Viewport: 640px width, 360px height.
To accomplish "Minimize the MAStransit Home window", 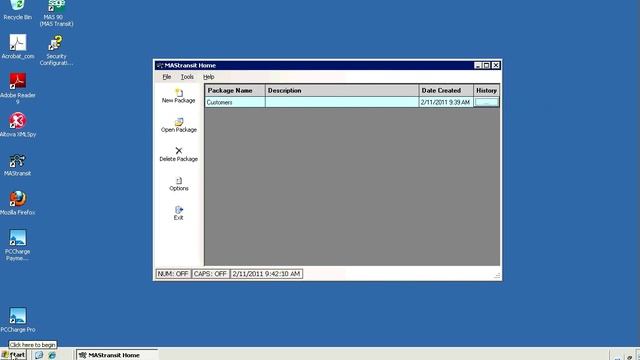I will pyautogui.click(x=478, y=65).
